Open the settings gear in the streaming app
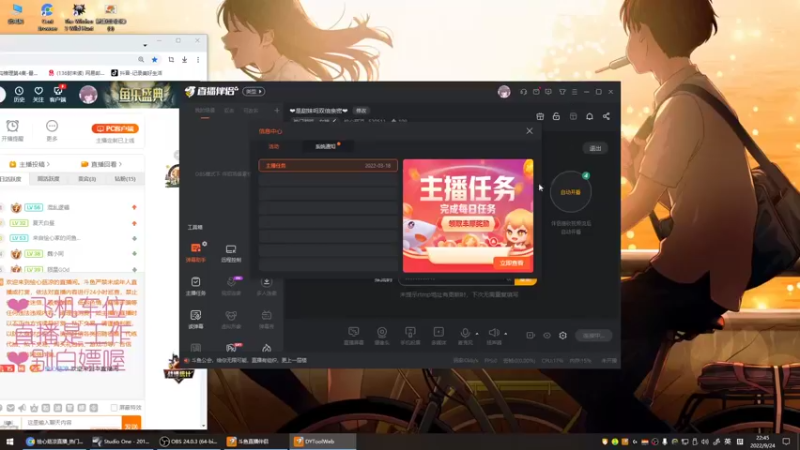 (563, 335)
